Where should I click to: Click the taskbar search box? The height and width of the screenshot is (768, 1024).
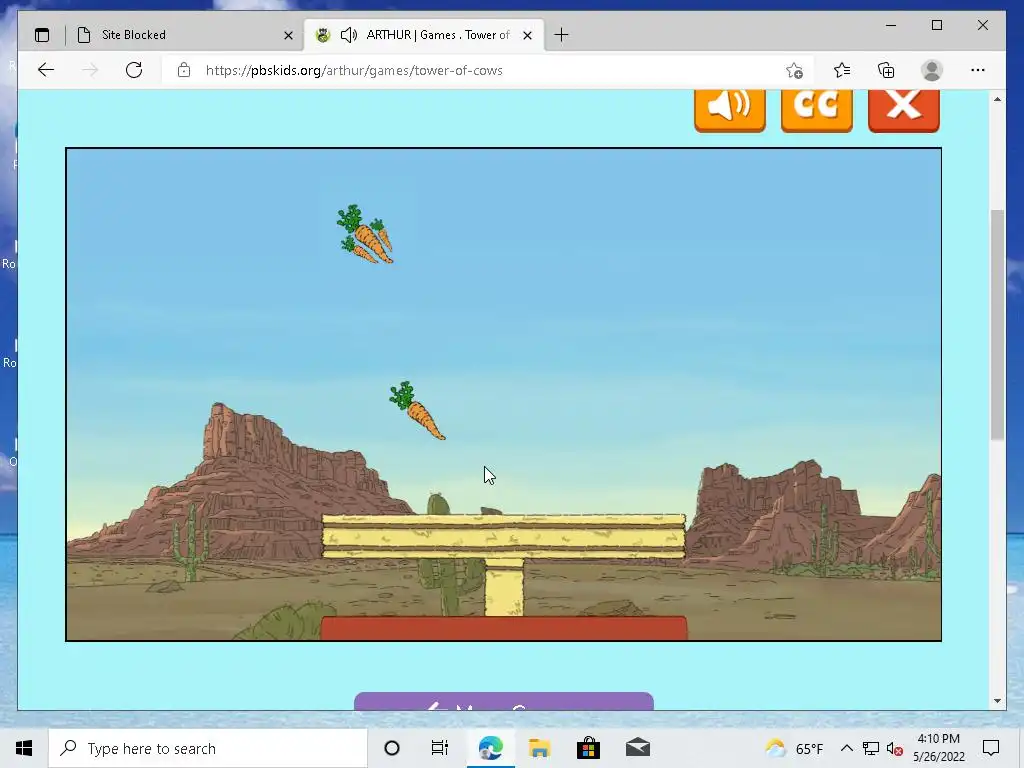click(x=208, y=748)
